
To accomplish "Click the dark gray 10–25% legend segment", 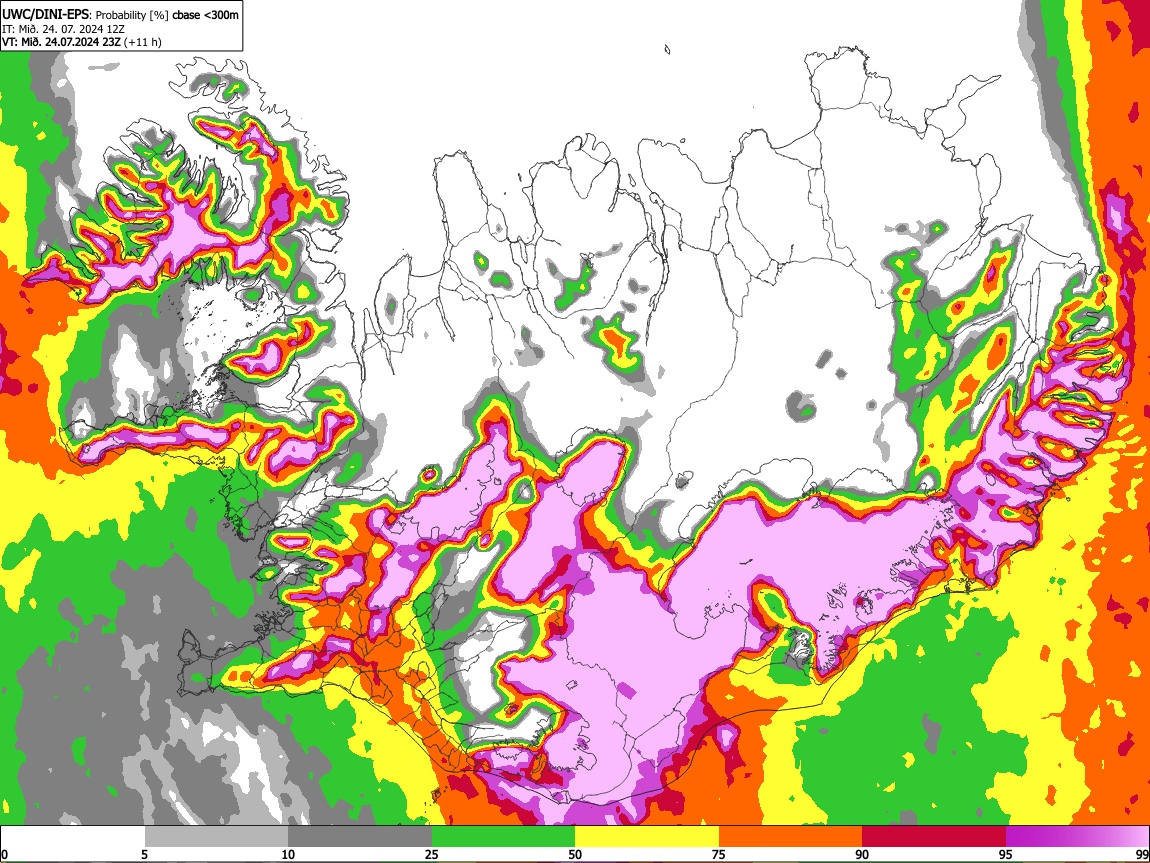I will [359, 836].
